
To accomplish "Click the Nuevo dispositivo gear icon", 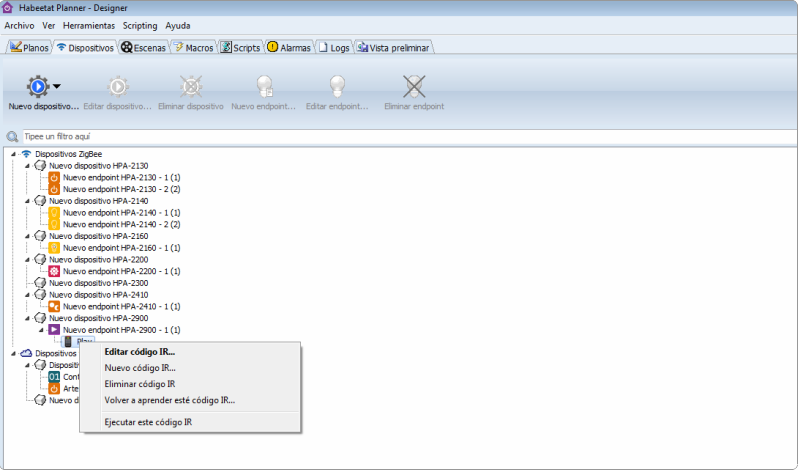I will [x=38, y=86].
